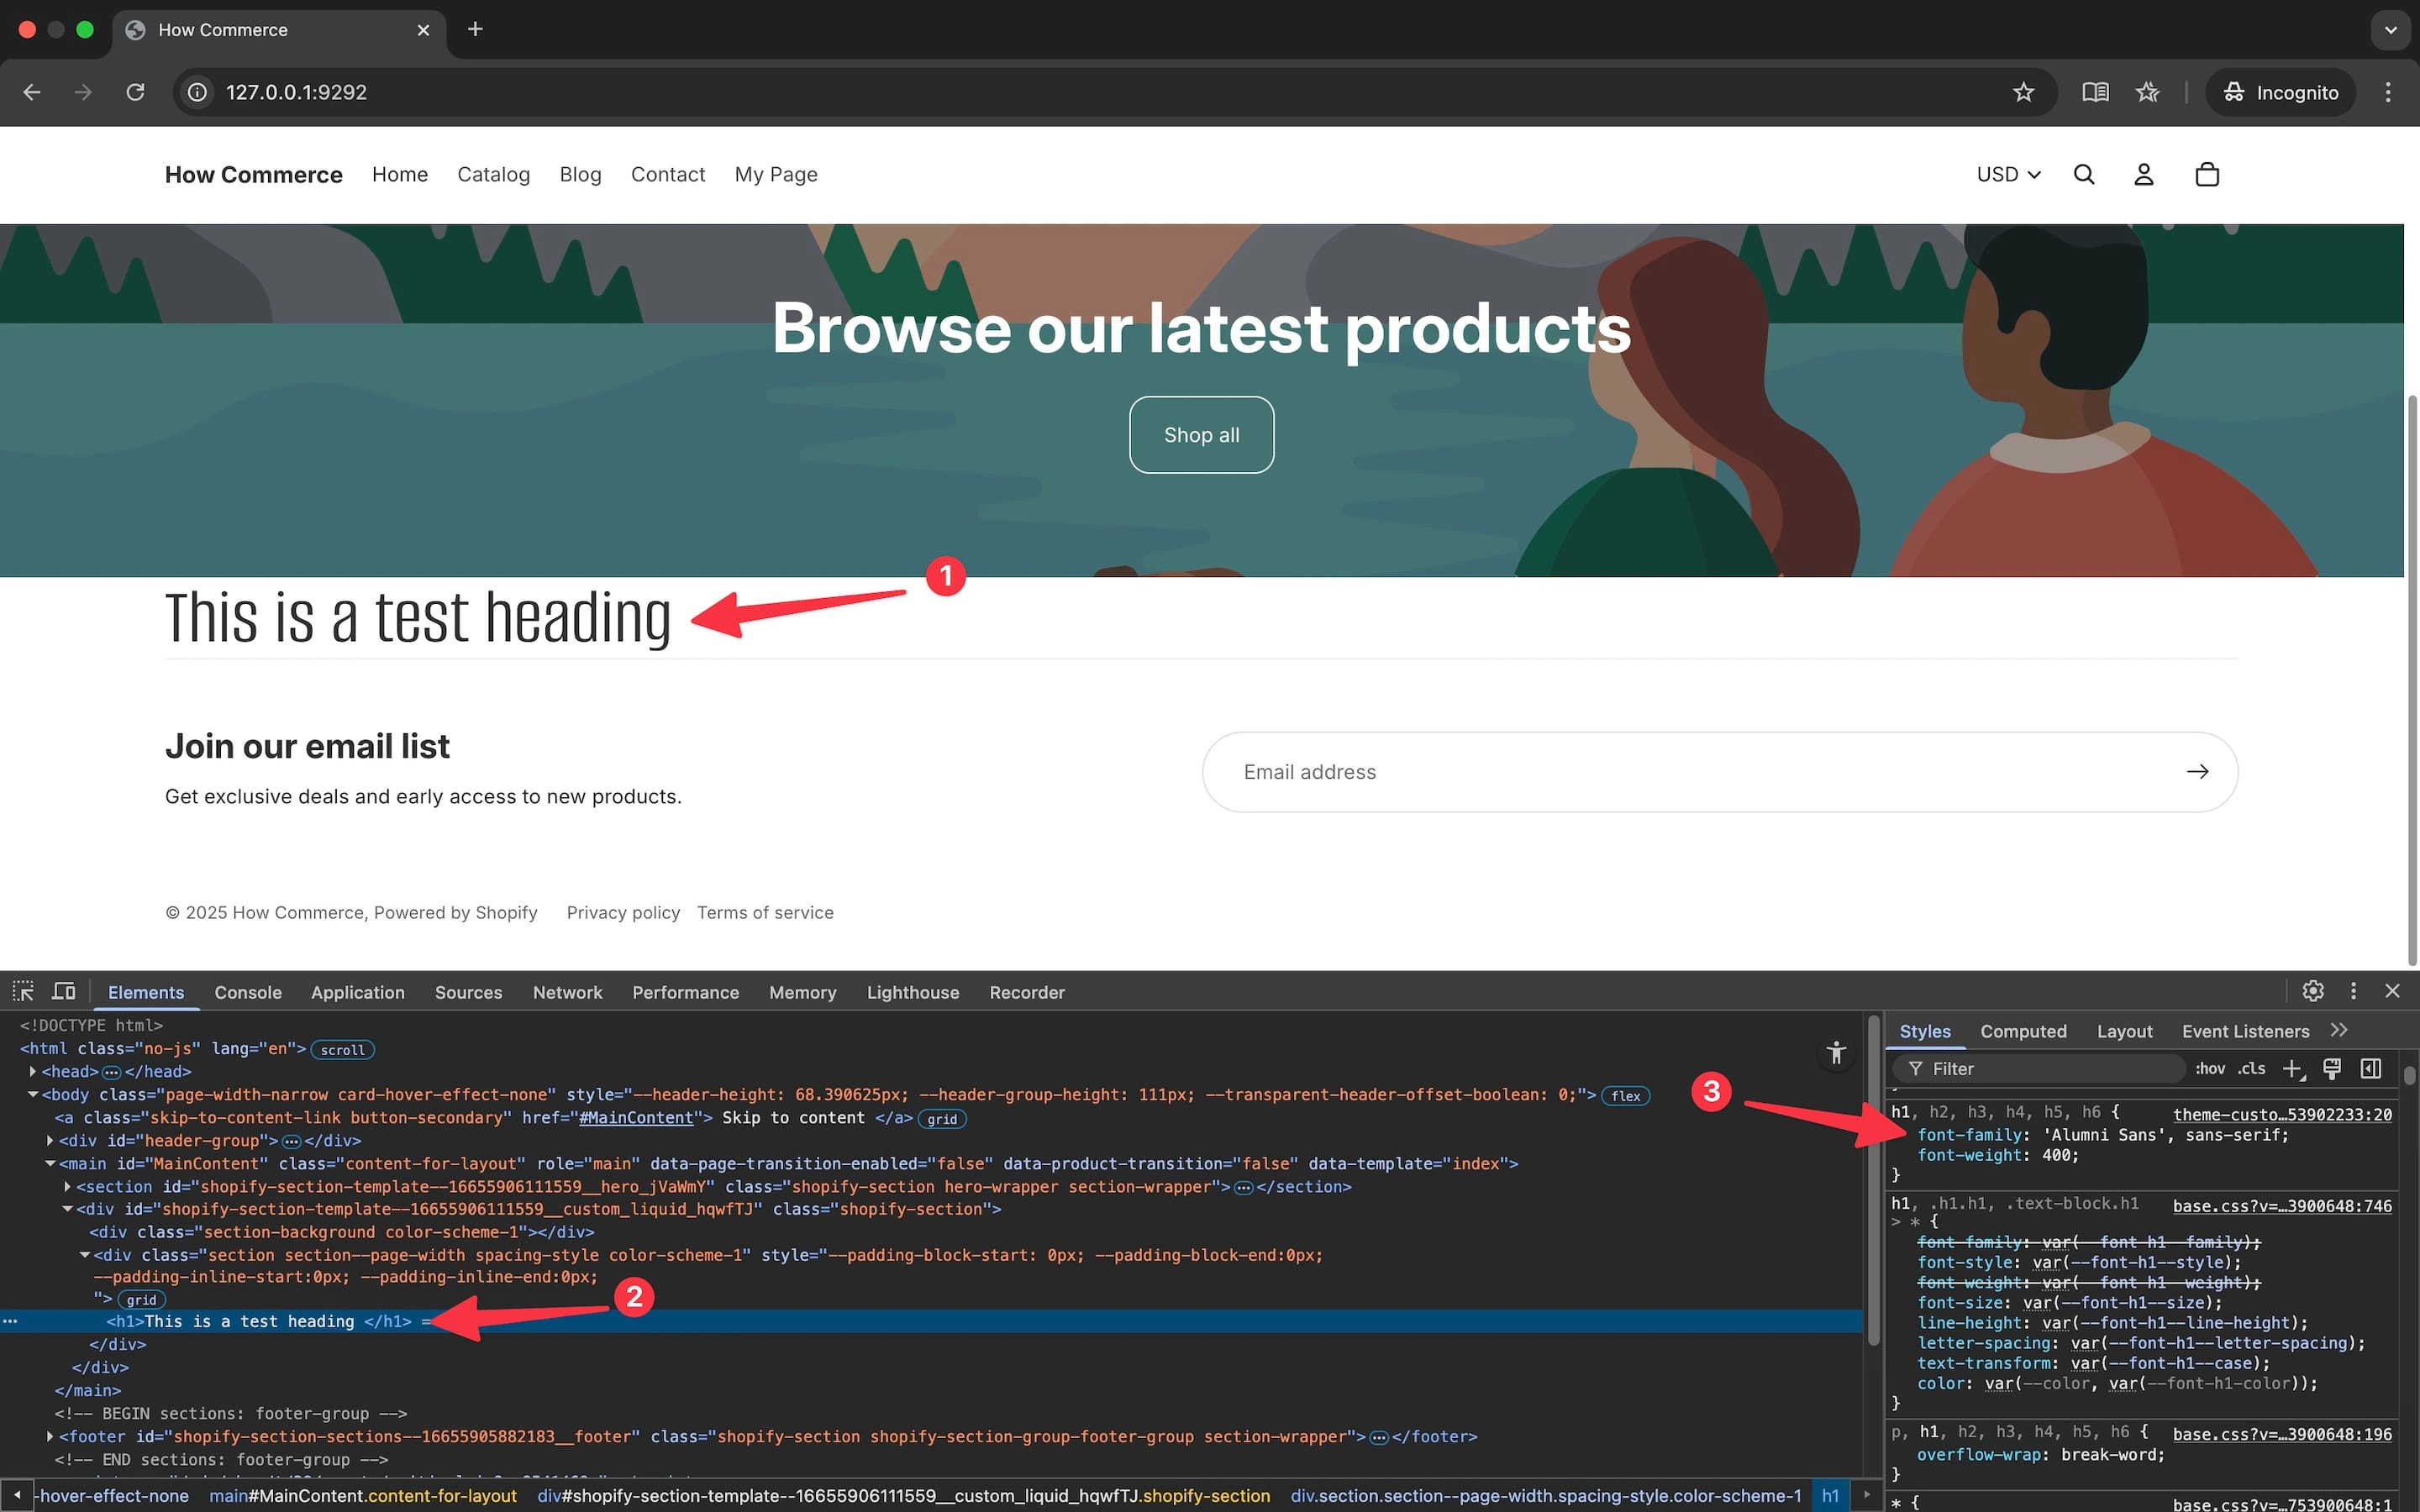Viewport: 2420px width, 1512px height.
Task: Open the tab search dropdown arrow
Action: [x=2390, y=30]
